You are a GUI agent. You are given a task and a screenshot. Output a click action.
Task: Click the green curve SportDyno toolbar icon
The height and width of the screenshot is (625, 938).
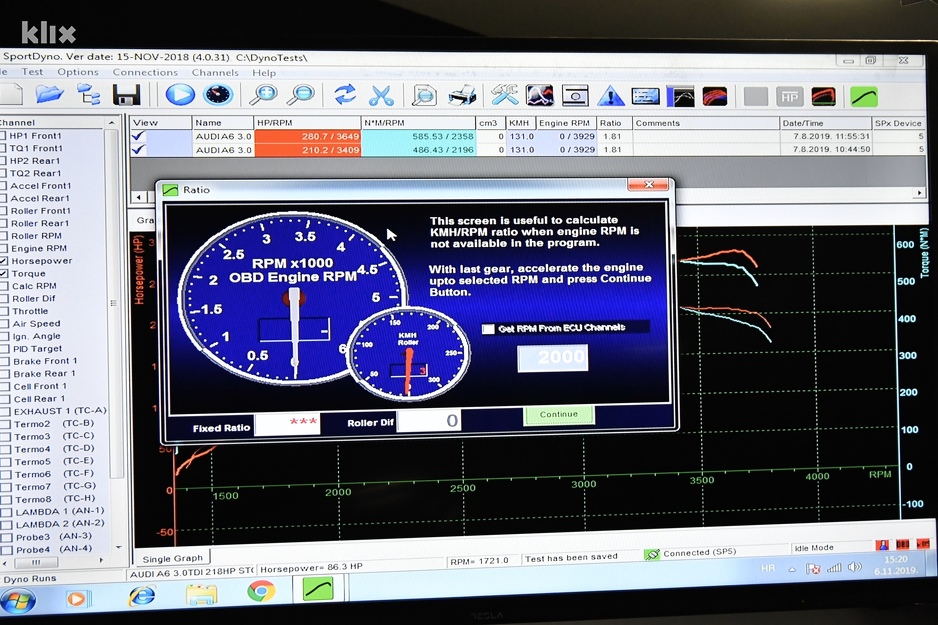click(864, 97)
